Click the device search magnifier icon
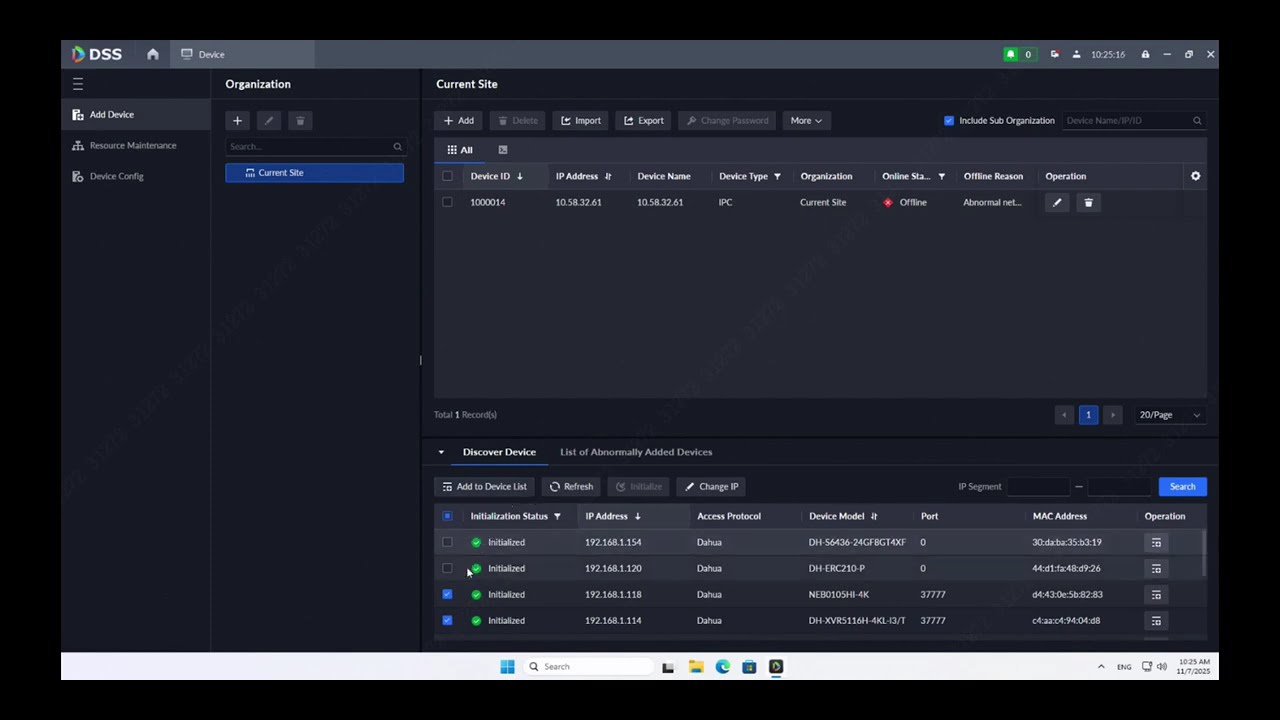Viewport: 1280px width, 720px height. point(1197,120)
